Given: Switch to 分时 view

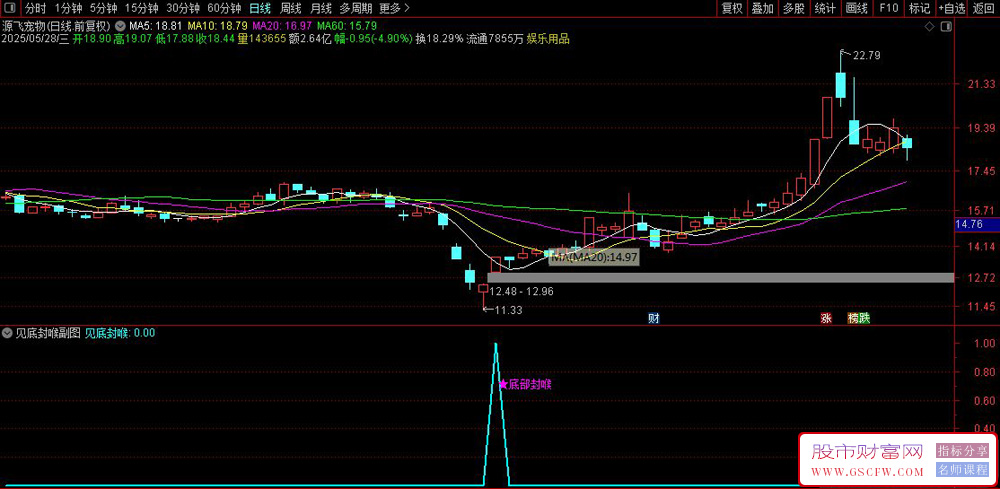Looking at the screenshot, I should pos(35,8).
